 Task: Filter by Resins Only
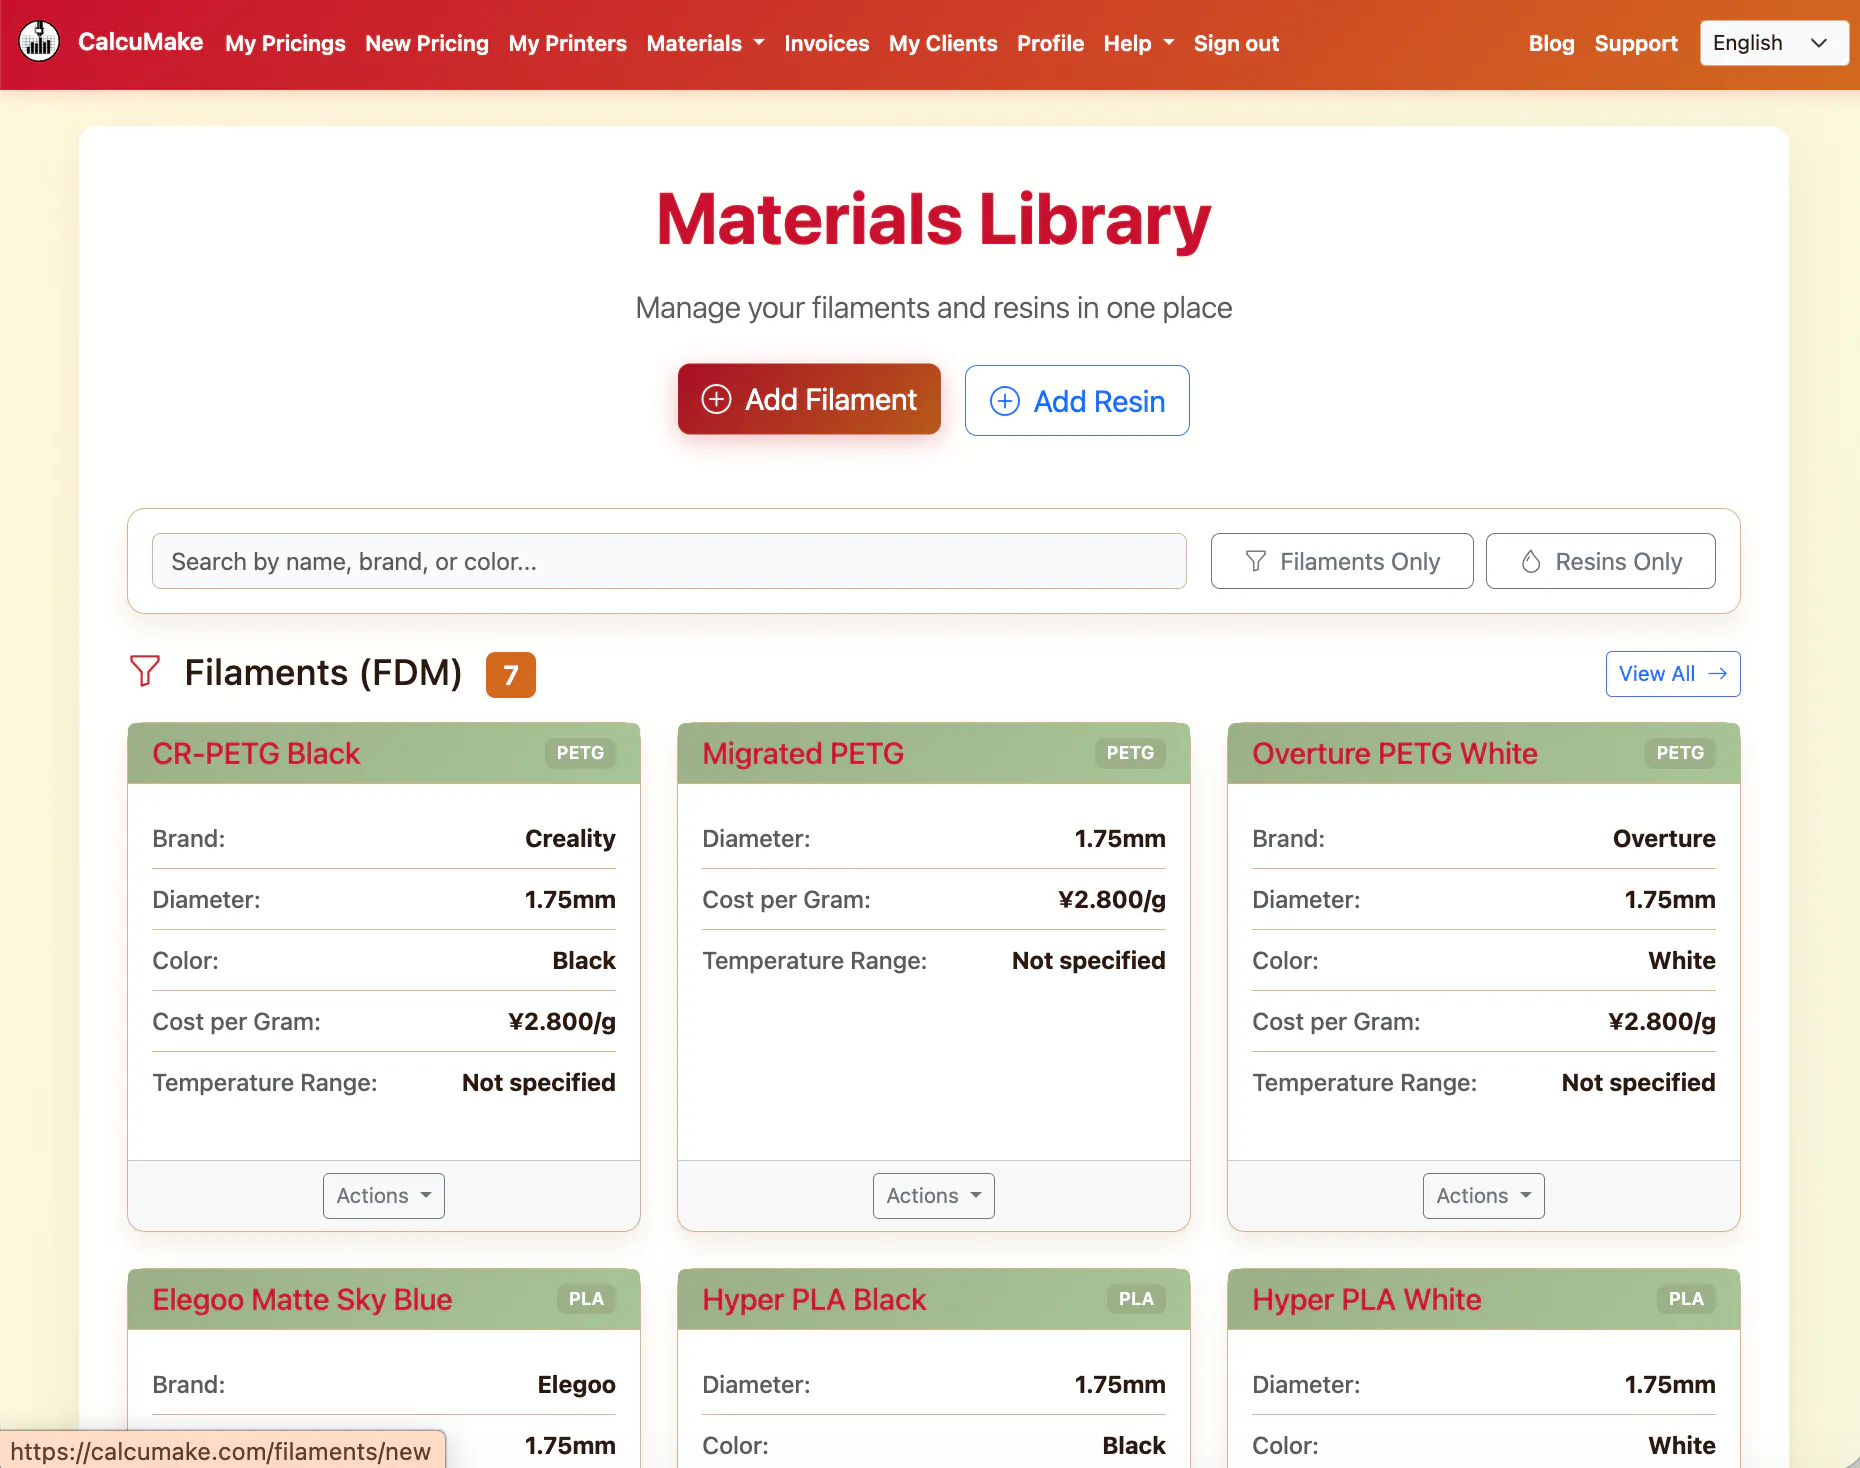click(1601, 561)
